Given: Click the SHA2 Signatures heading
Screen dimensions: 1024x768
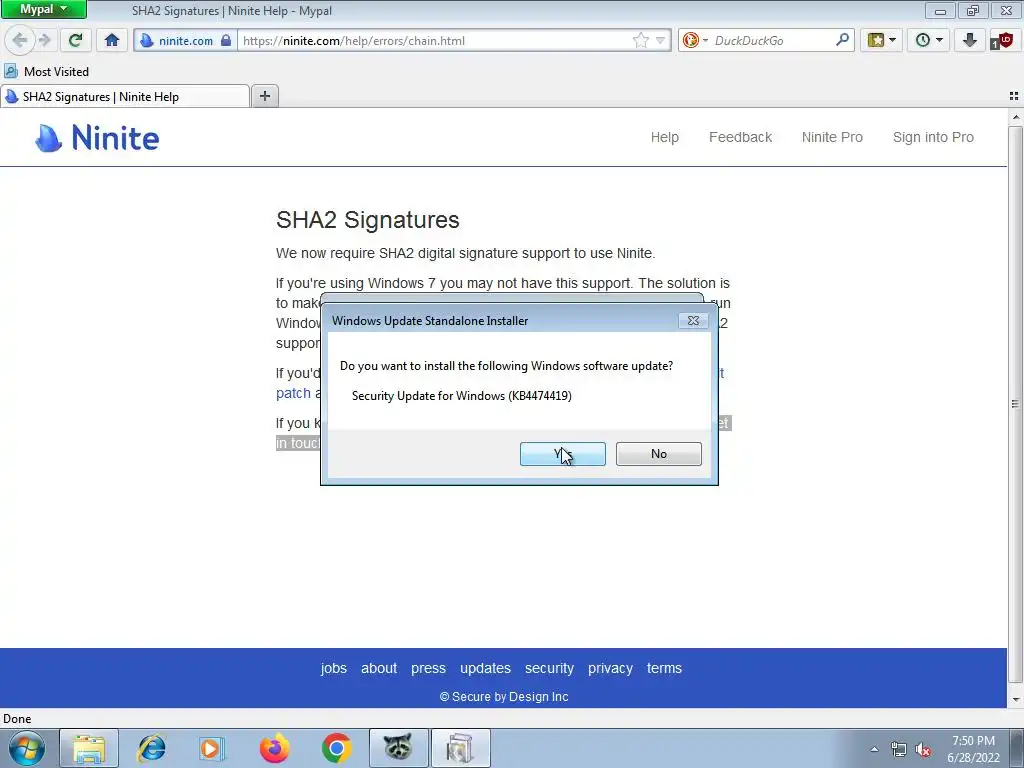Looking at the screenshot, I should pos(368,220).
